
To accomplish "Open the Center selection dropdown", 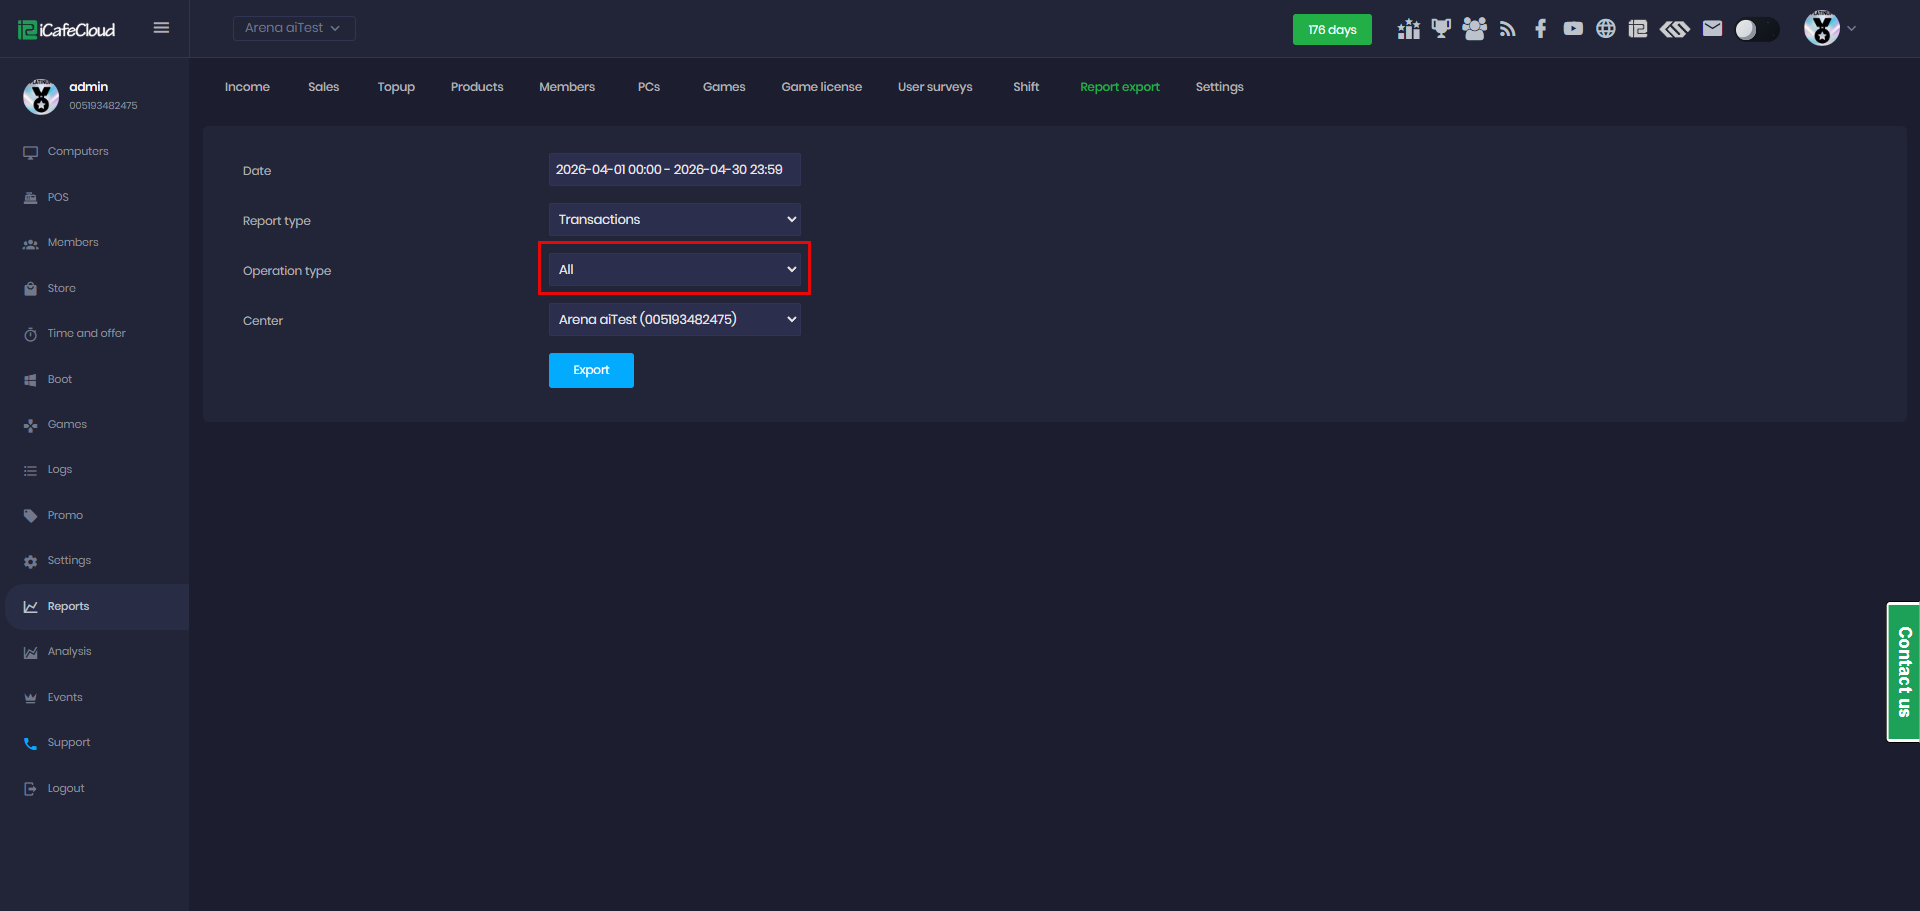I will [x=674, y=320].
